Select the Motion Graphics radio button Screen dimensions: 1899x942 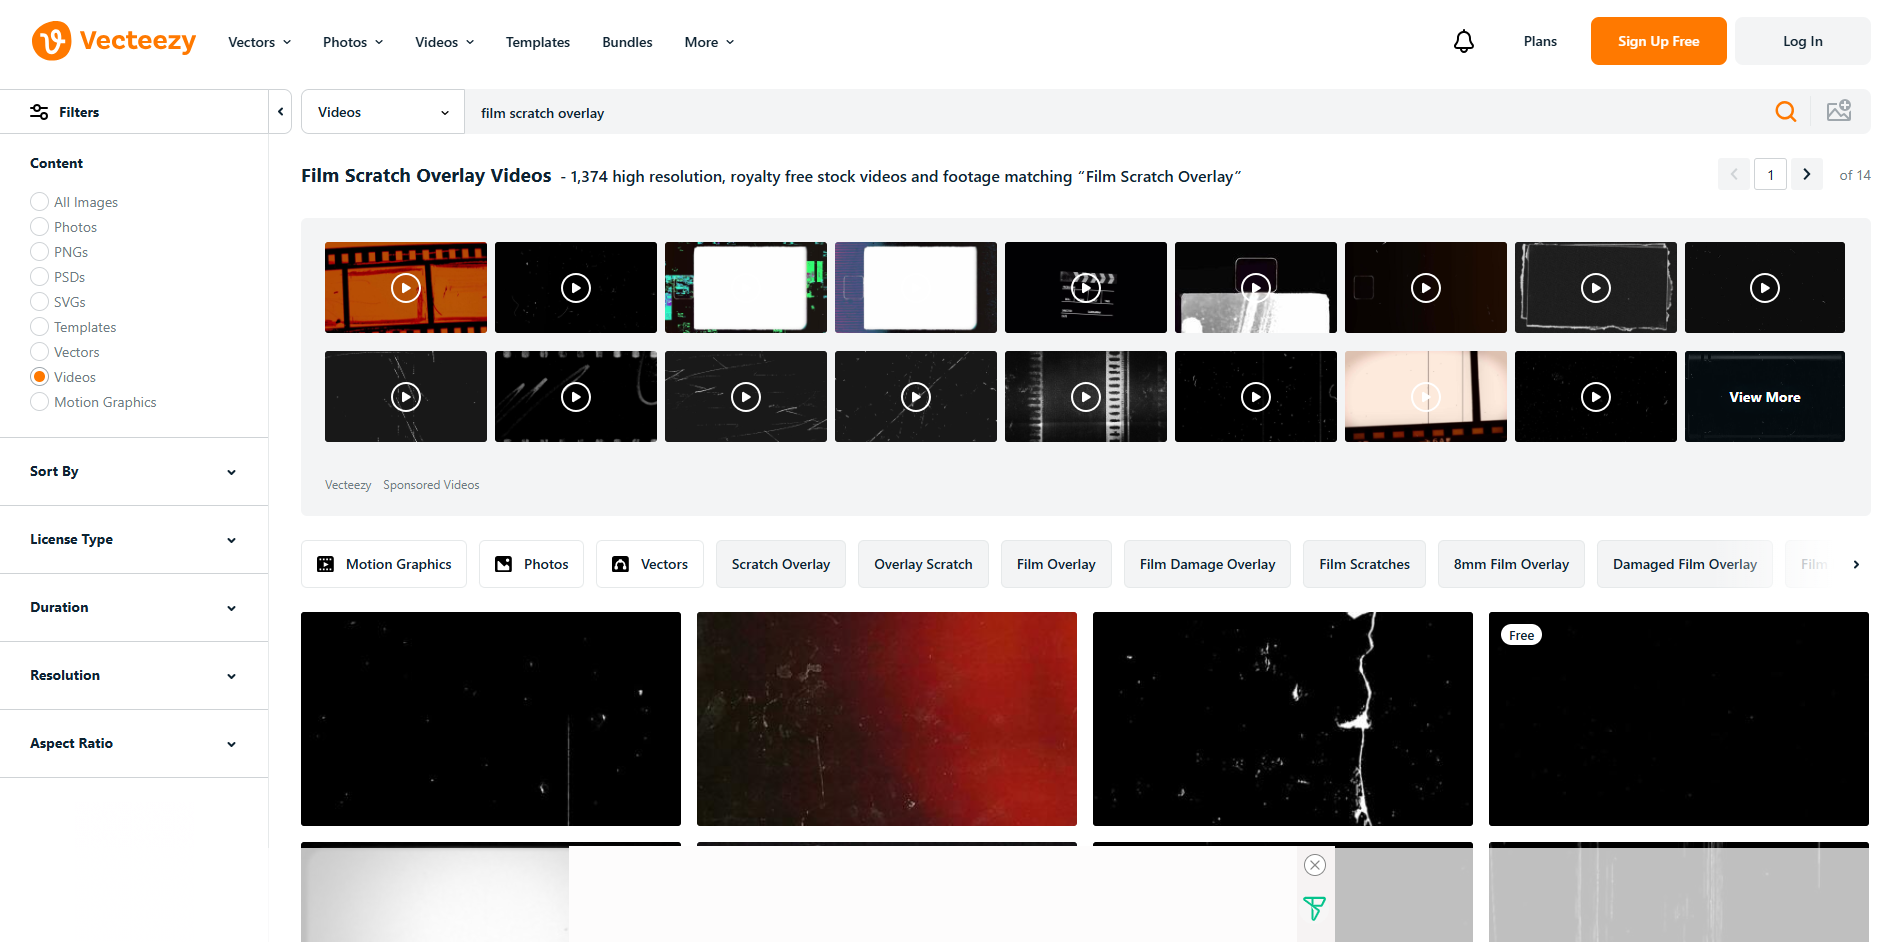click(40, 402)
